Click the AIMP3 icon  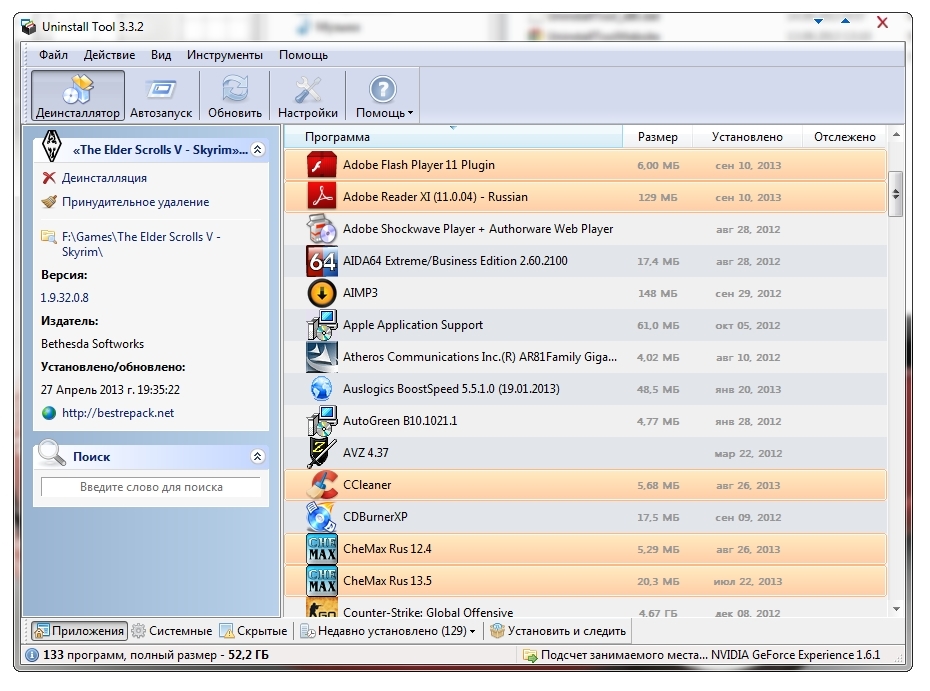(x=322, y=293)
